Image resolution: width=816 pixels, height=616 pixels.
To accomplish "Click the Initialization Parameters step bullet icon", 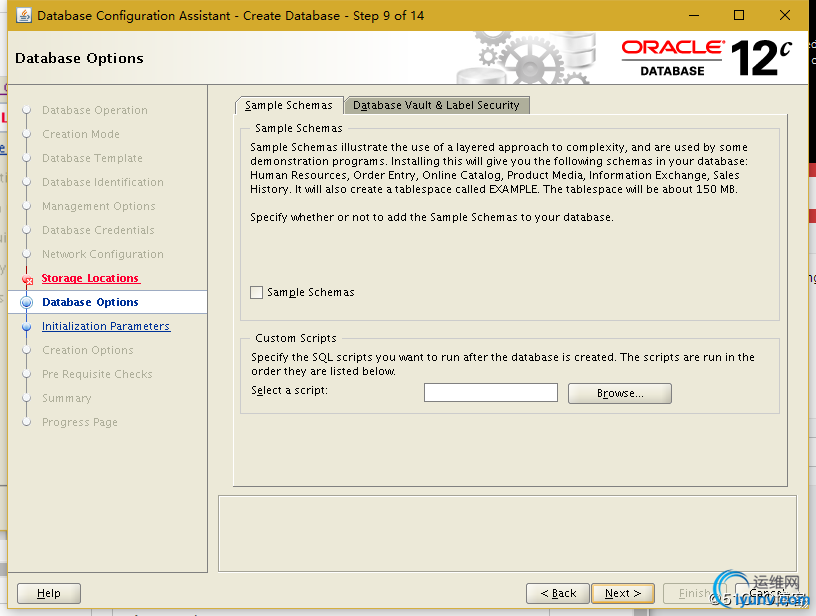I will [27, 326].
